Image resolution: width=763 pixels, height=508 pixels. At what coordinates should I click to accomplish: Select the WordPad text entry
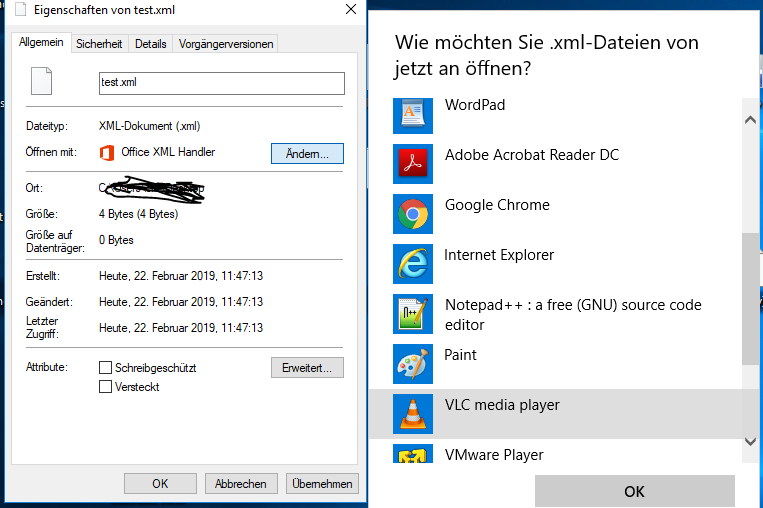click(x=475, y=105)
